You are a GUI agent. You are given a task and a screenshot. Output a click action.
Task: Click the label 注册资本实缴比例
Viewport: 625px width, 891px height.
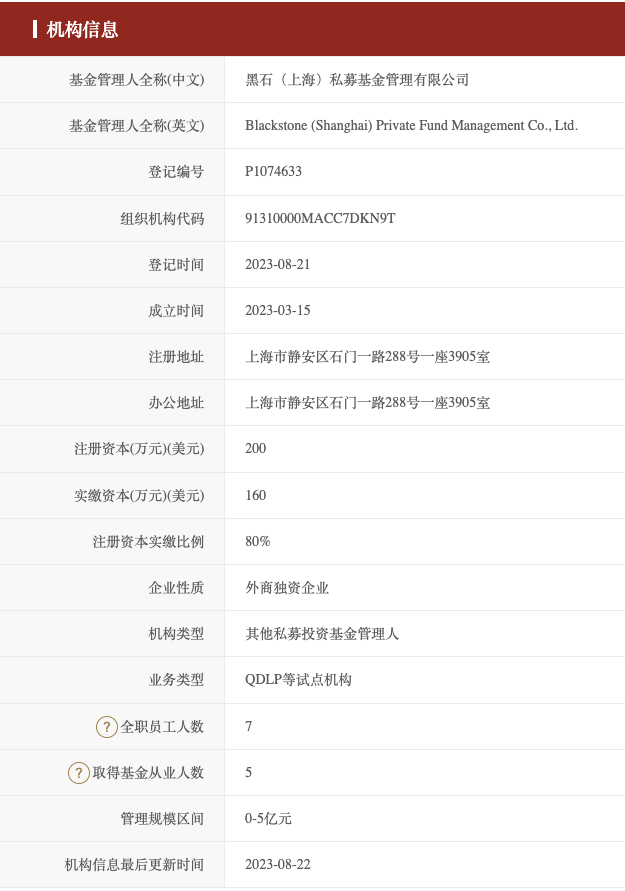coord(148,542)
